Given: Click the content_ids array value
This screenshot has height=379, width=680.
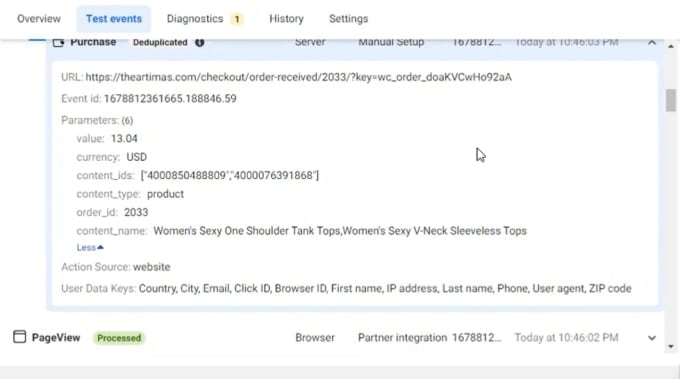Looking at the screenshot, I should pyautogui.click(x=230, y=176).
